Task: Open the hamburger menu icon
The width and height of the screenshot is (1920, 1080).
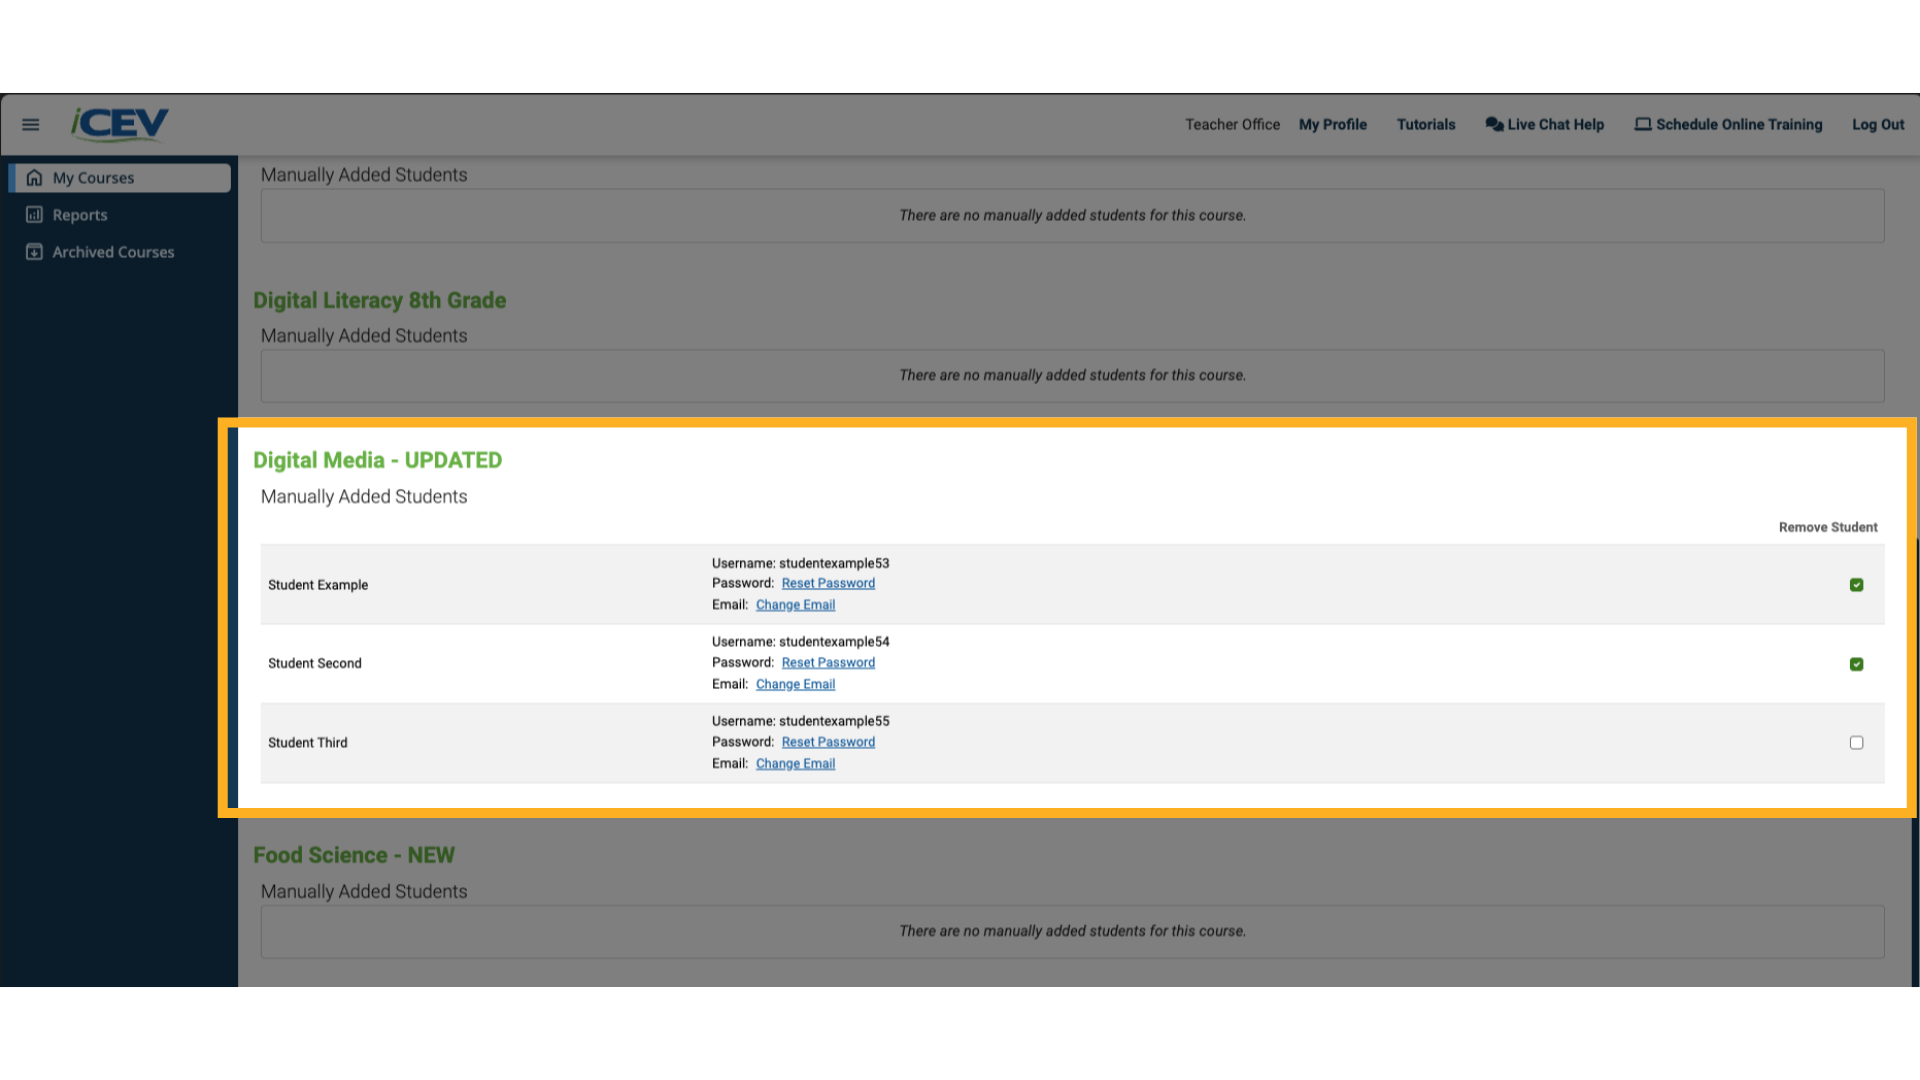Action: click(31, 125)
